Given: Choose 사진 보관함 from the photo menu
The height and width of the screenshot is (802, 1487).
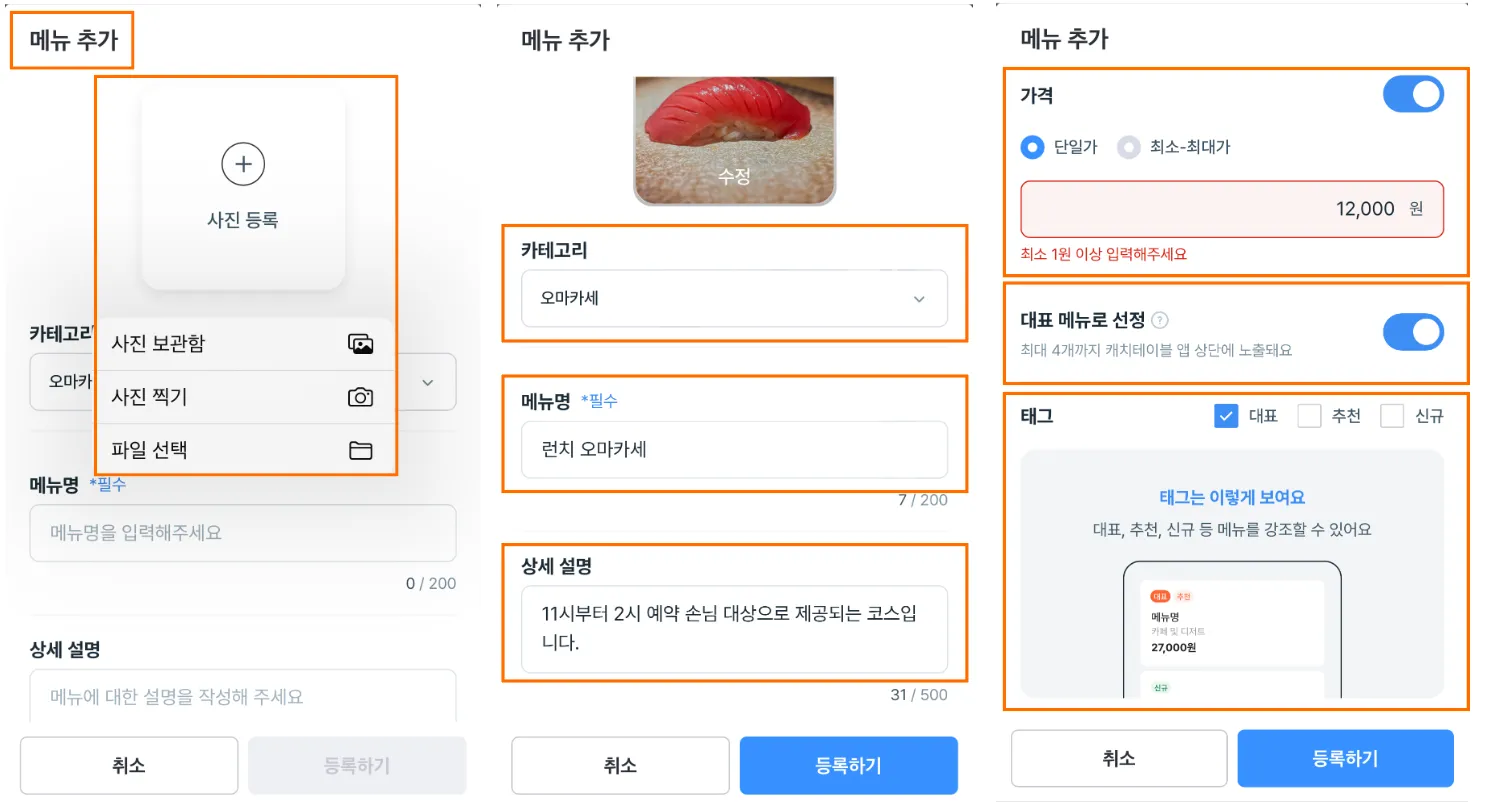Looking at the screenshot, I should click(x=160, y=344).
